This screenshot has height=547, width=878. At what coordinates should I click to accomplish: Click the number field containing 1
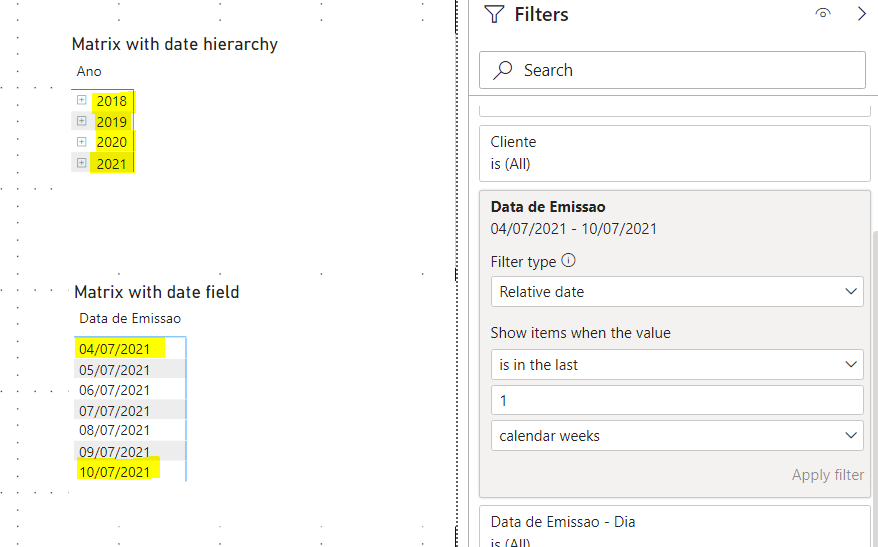[677, 400]
